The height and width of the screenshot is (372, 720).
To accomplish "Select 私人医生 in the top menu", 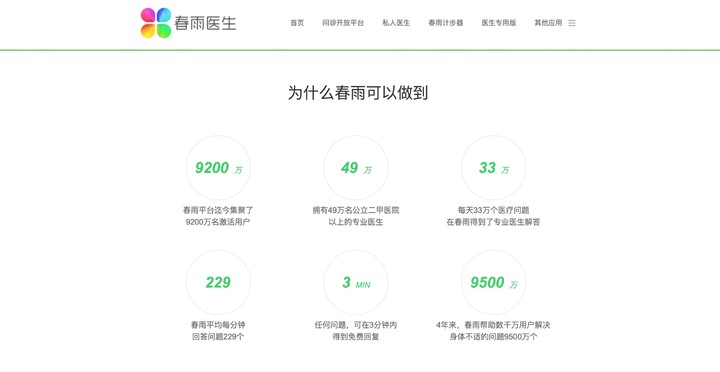I will pyautogui.click(x=396, y=23).
